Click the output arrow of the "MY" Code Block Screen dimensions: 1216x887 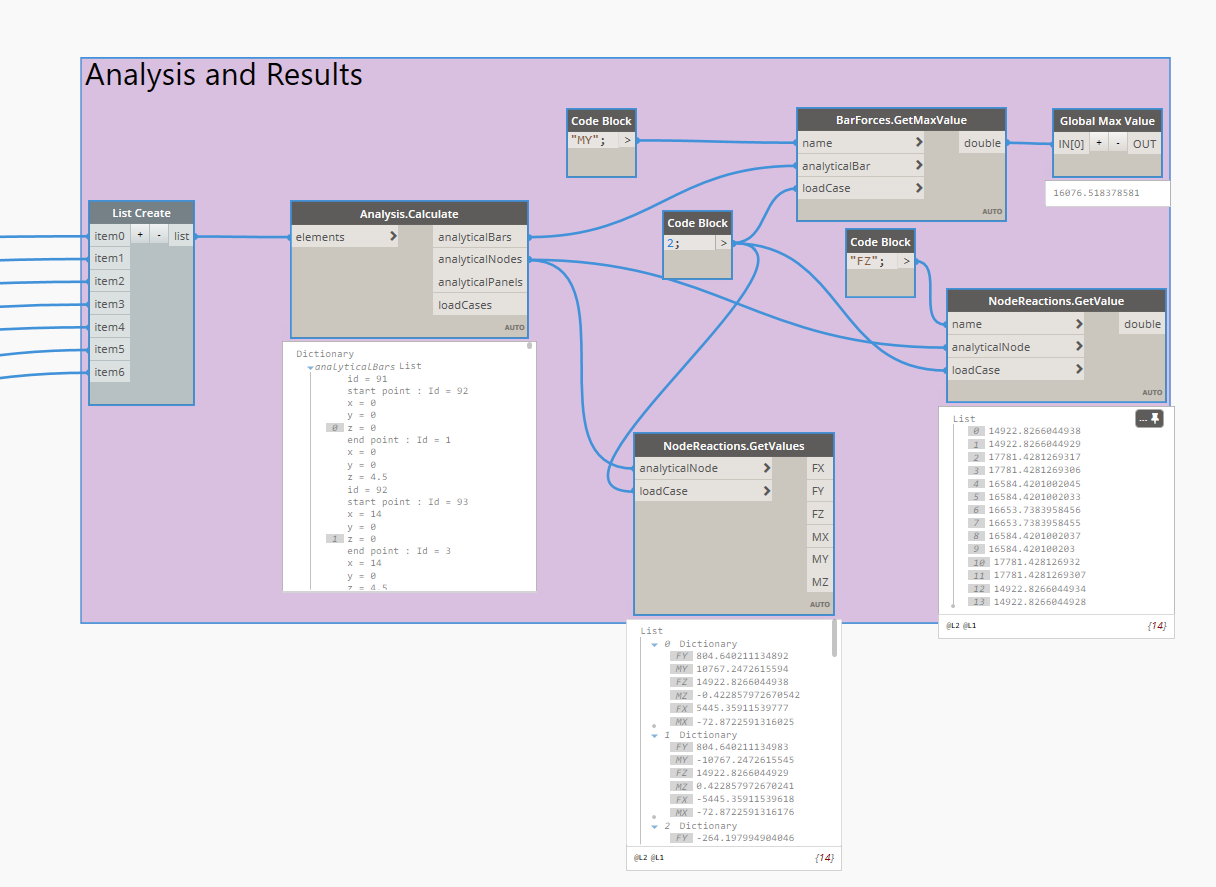[x=627, y=140]
